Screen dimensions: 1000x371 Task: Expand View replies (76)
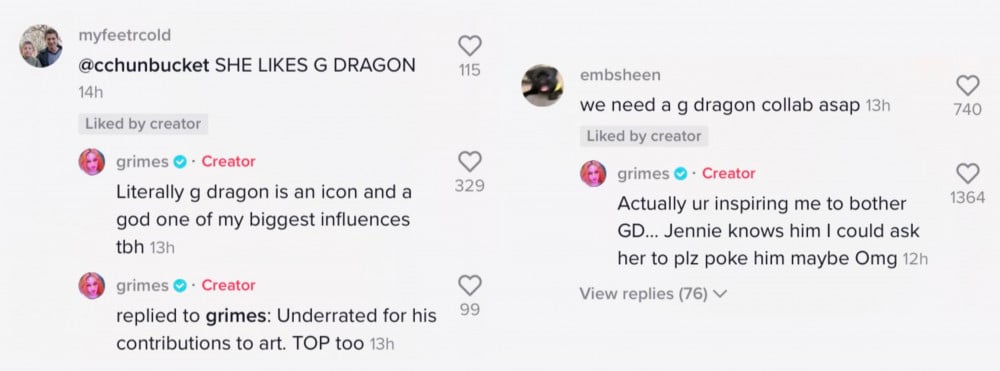pos(653,294)
